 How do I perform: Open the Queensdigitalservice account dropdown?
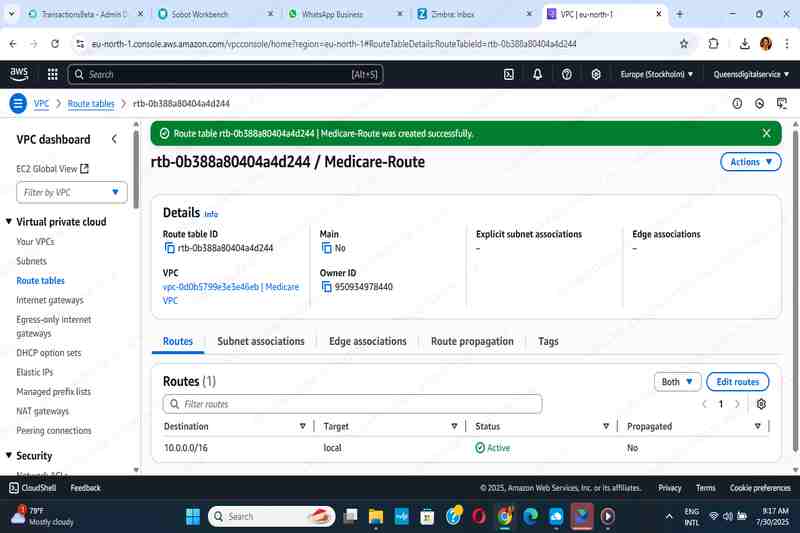coord(751,74)
